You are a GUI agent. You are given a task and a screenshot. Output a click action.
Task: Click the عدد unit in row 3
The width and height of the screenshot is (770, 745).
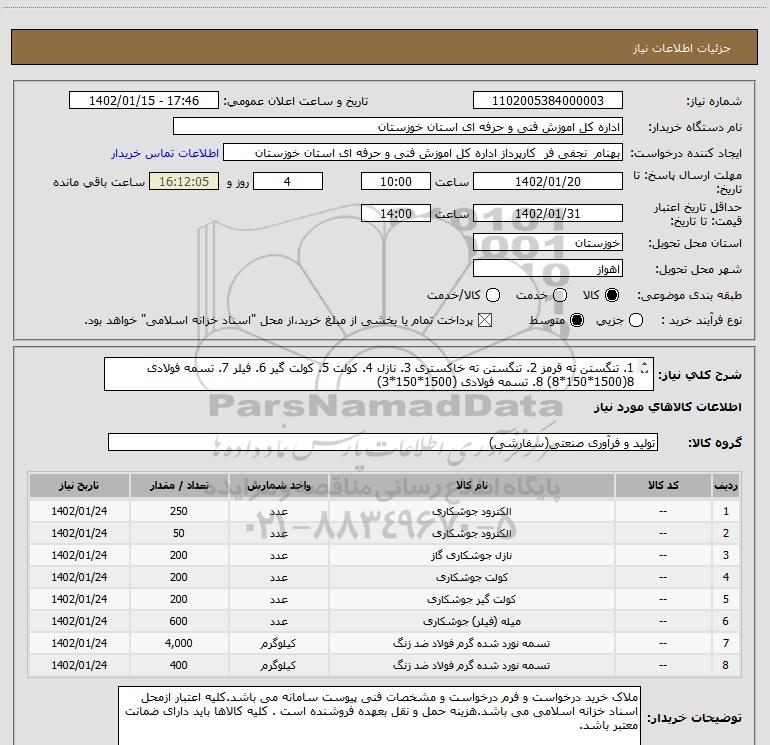278,555
